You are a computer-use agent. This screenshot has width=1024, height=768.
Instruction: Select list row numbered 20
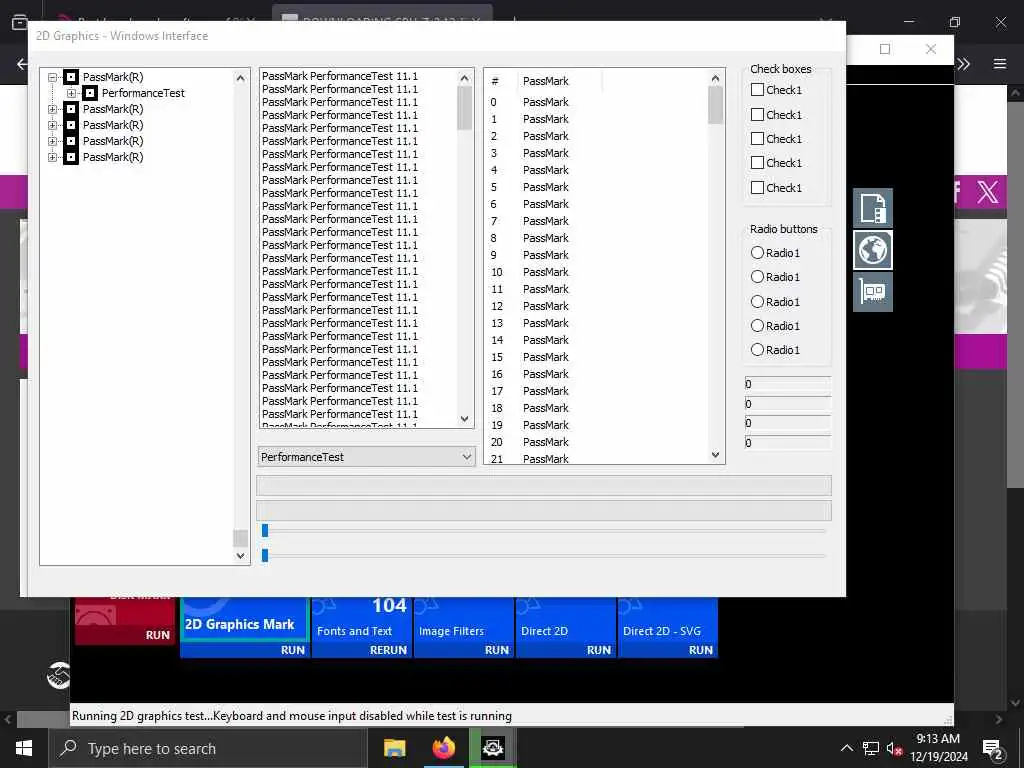(x=598, y=441)
